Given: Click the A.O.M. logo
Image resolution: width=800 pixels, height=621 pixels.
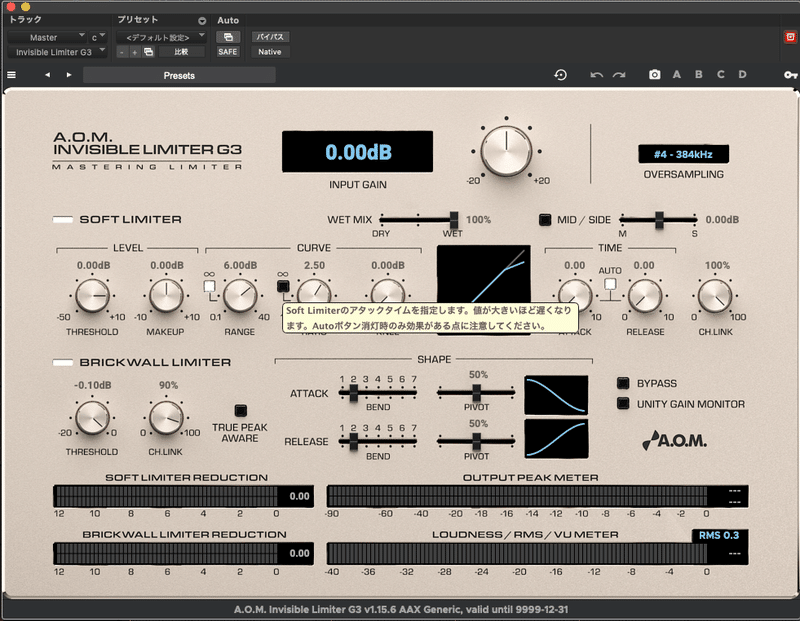Looking at the screenshot, I should point(674,440).
